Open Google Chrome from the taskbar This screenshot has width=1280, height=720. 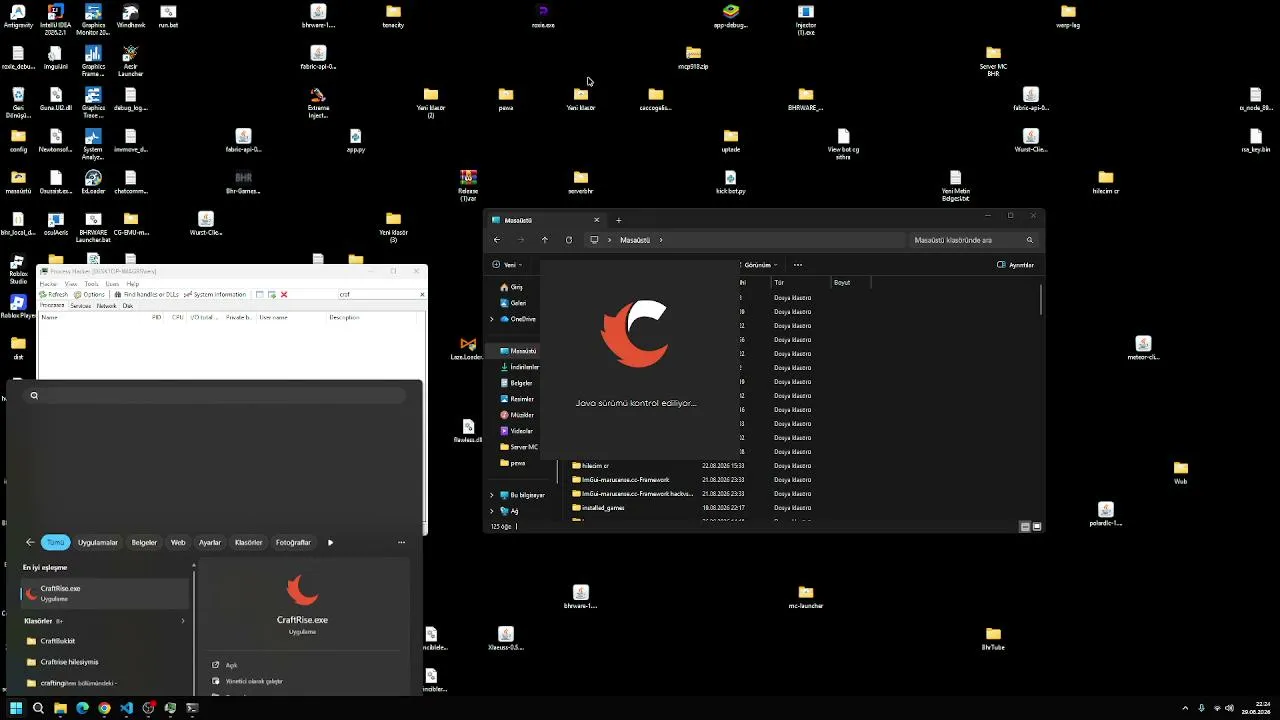point(104,708)
